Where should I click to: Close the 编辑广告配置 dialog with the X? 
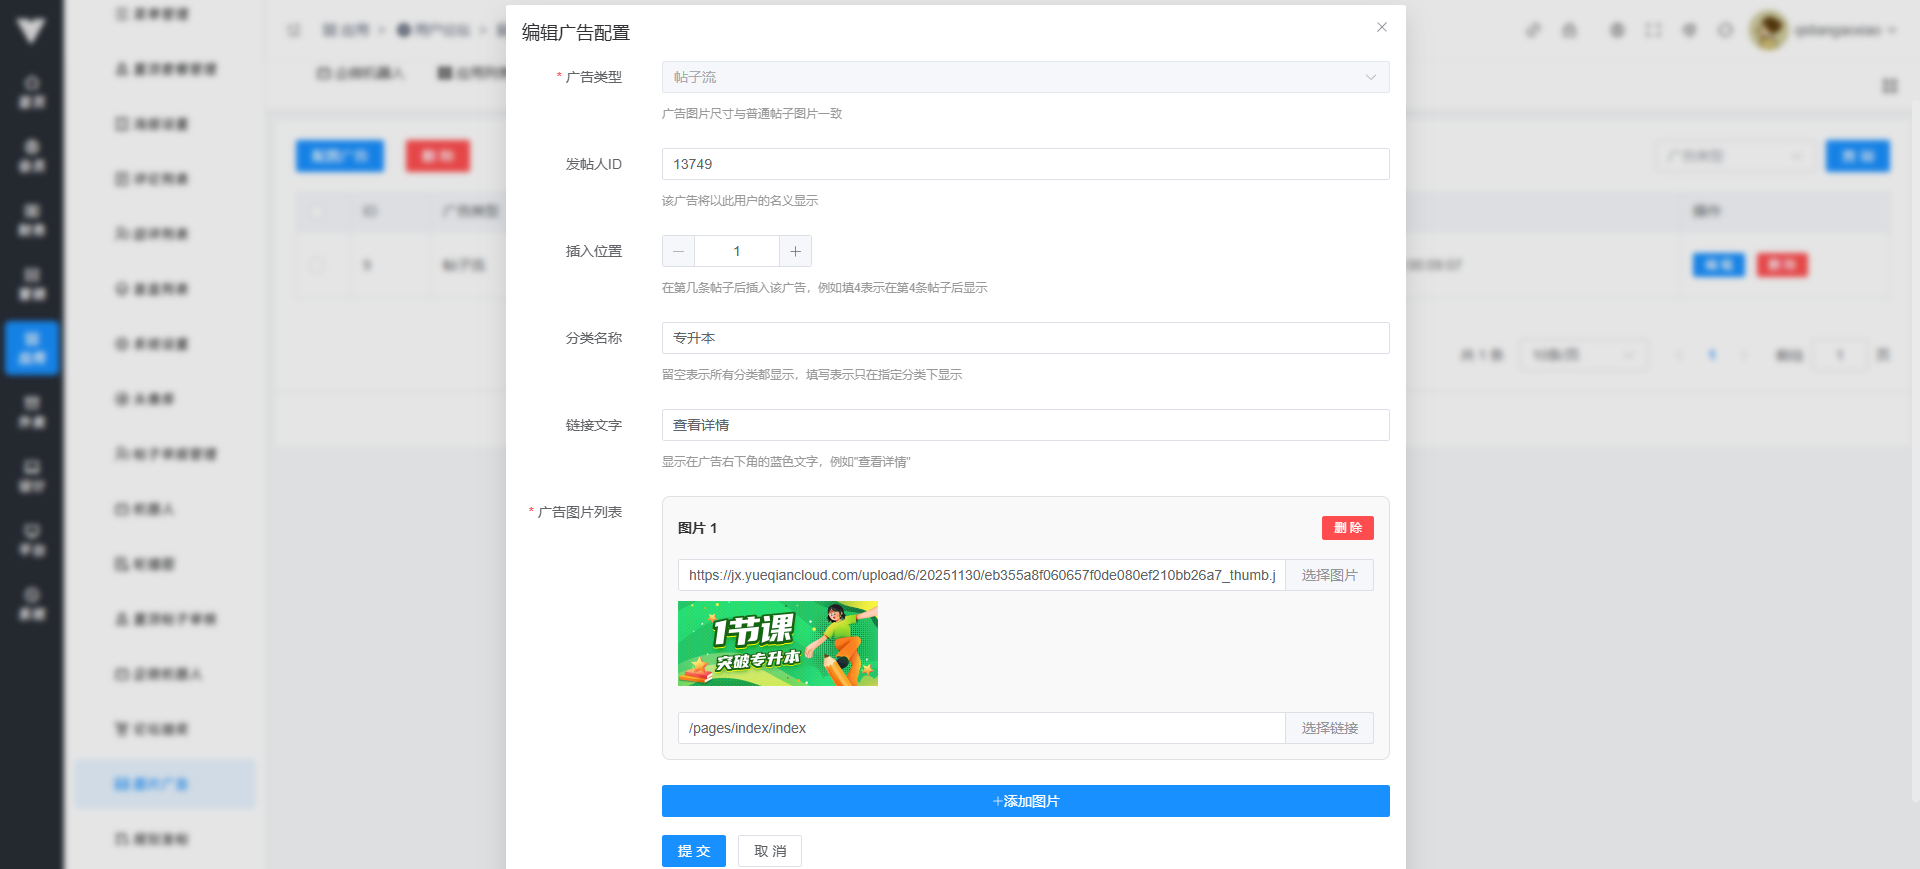[1381, 27]
